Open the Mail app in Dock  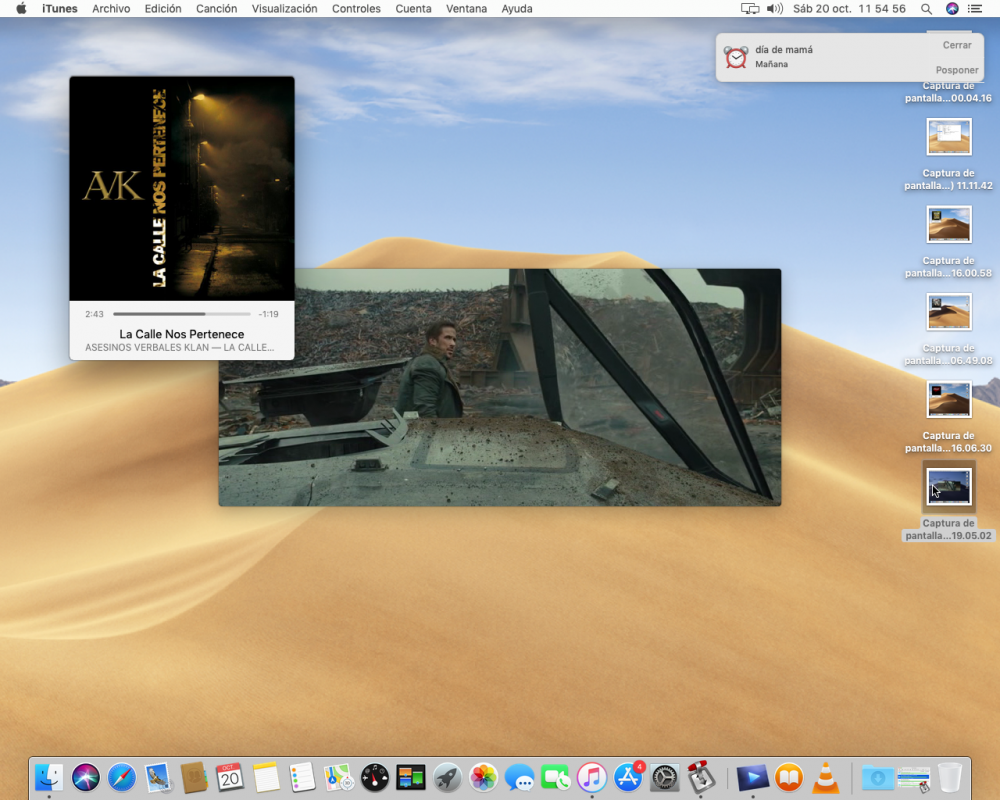point(158,778)
